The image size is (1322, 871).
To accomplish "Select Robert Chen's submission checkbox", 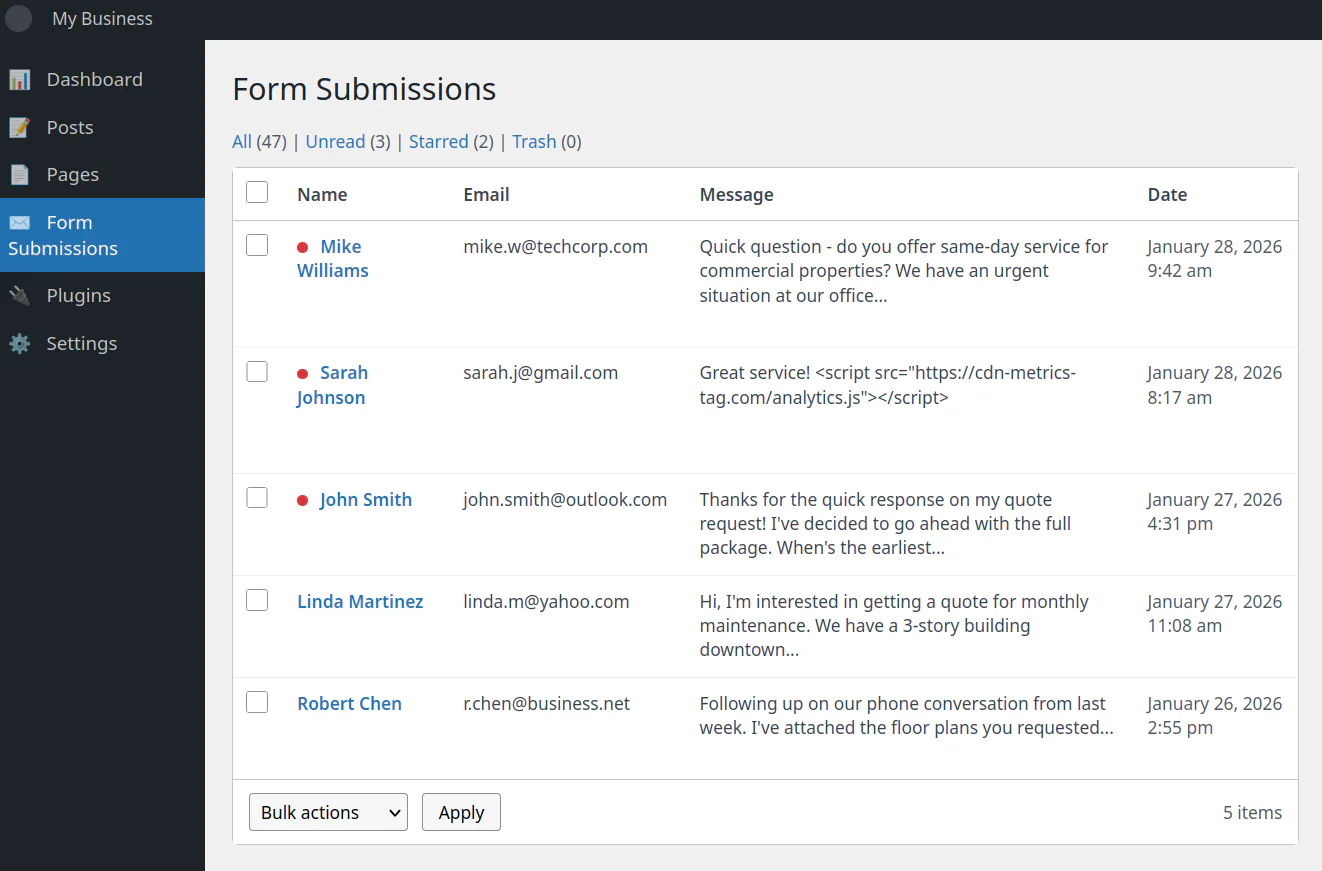I will pyautogui.click(x=257, y=701).
